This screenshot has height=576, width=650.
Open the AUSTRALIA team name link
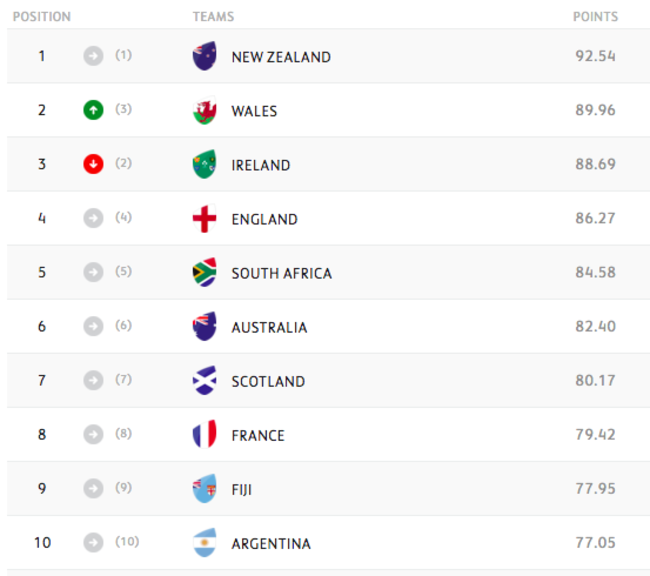269,327
